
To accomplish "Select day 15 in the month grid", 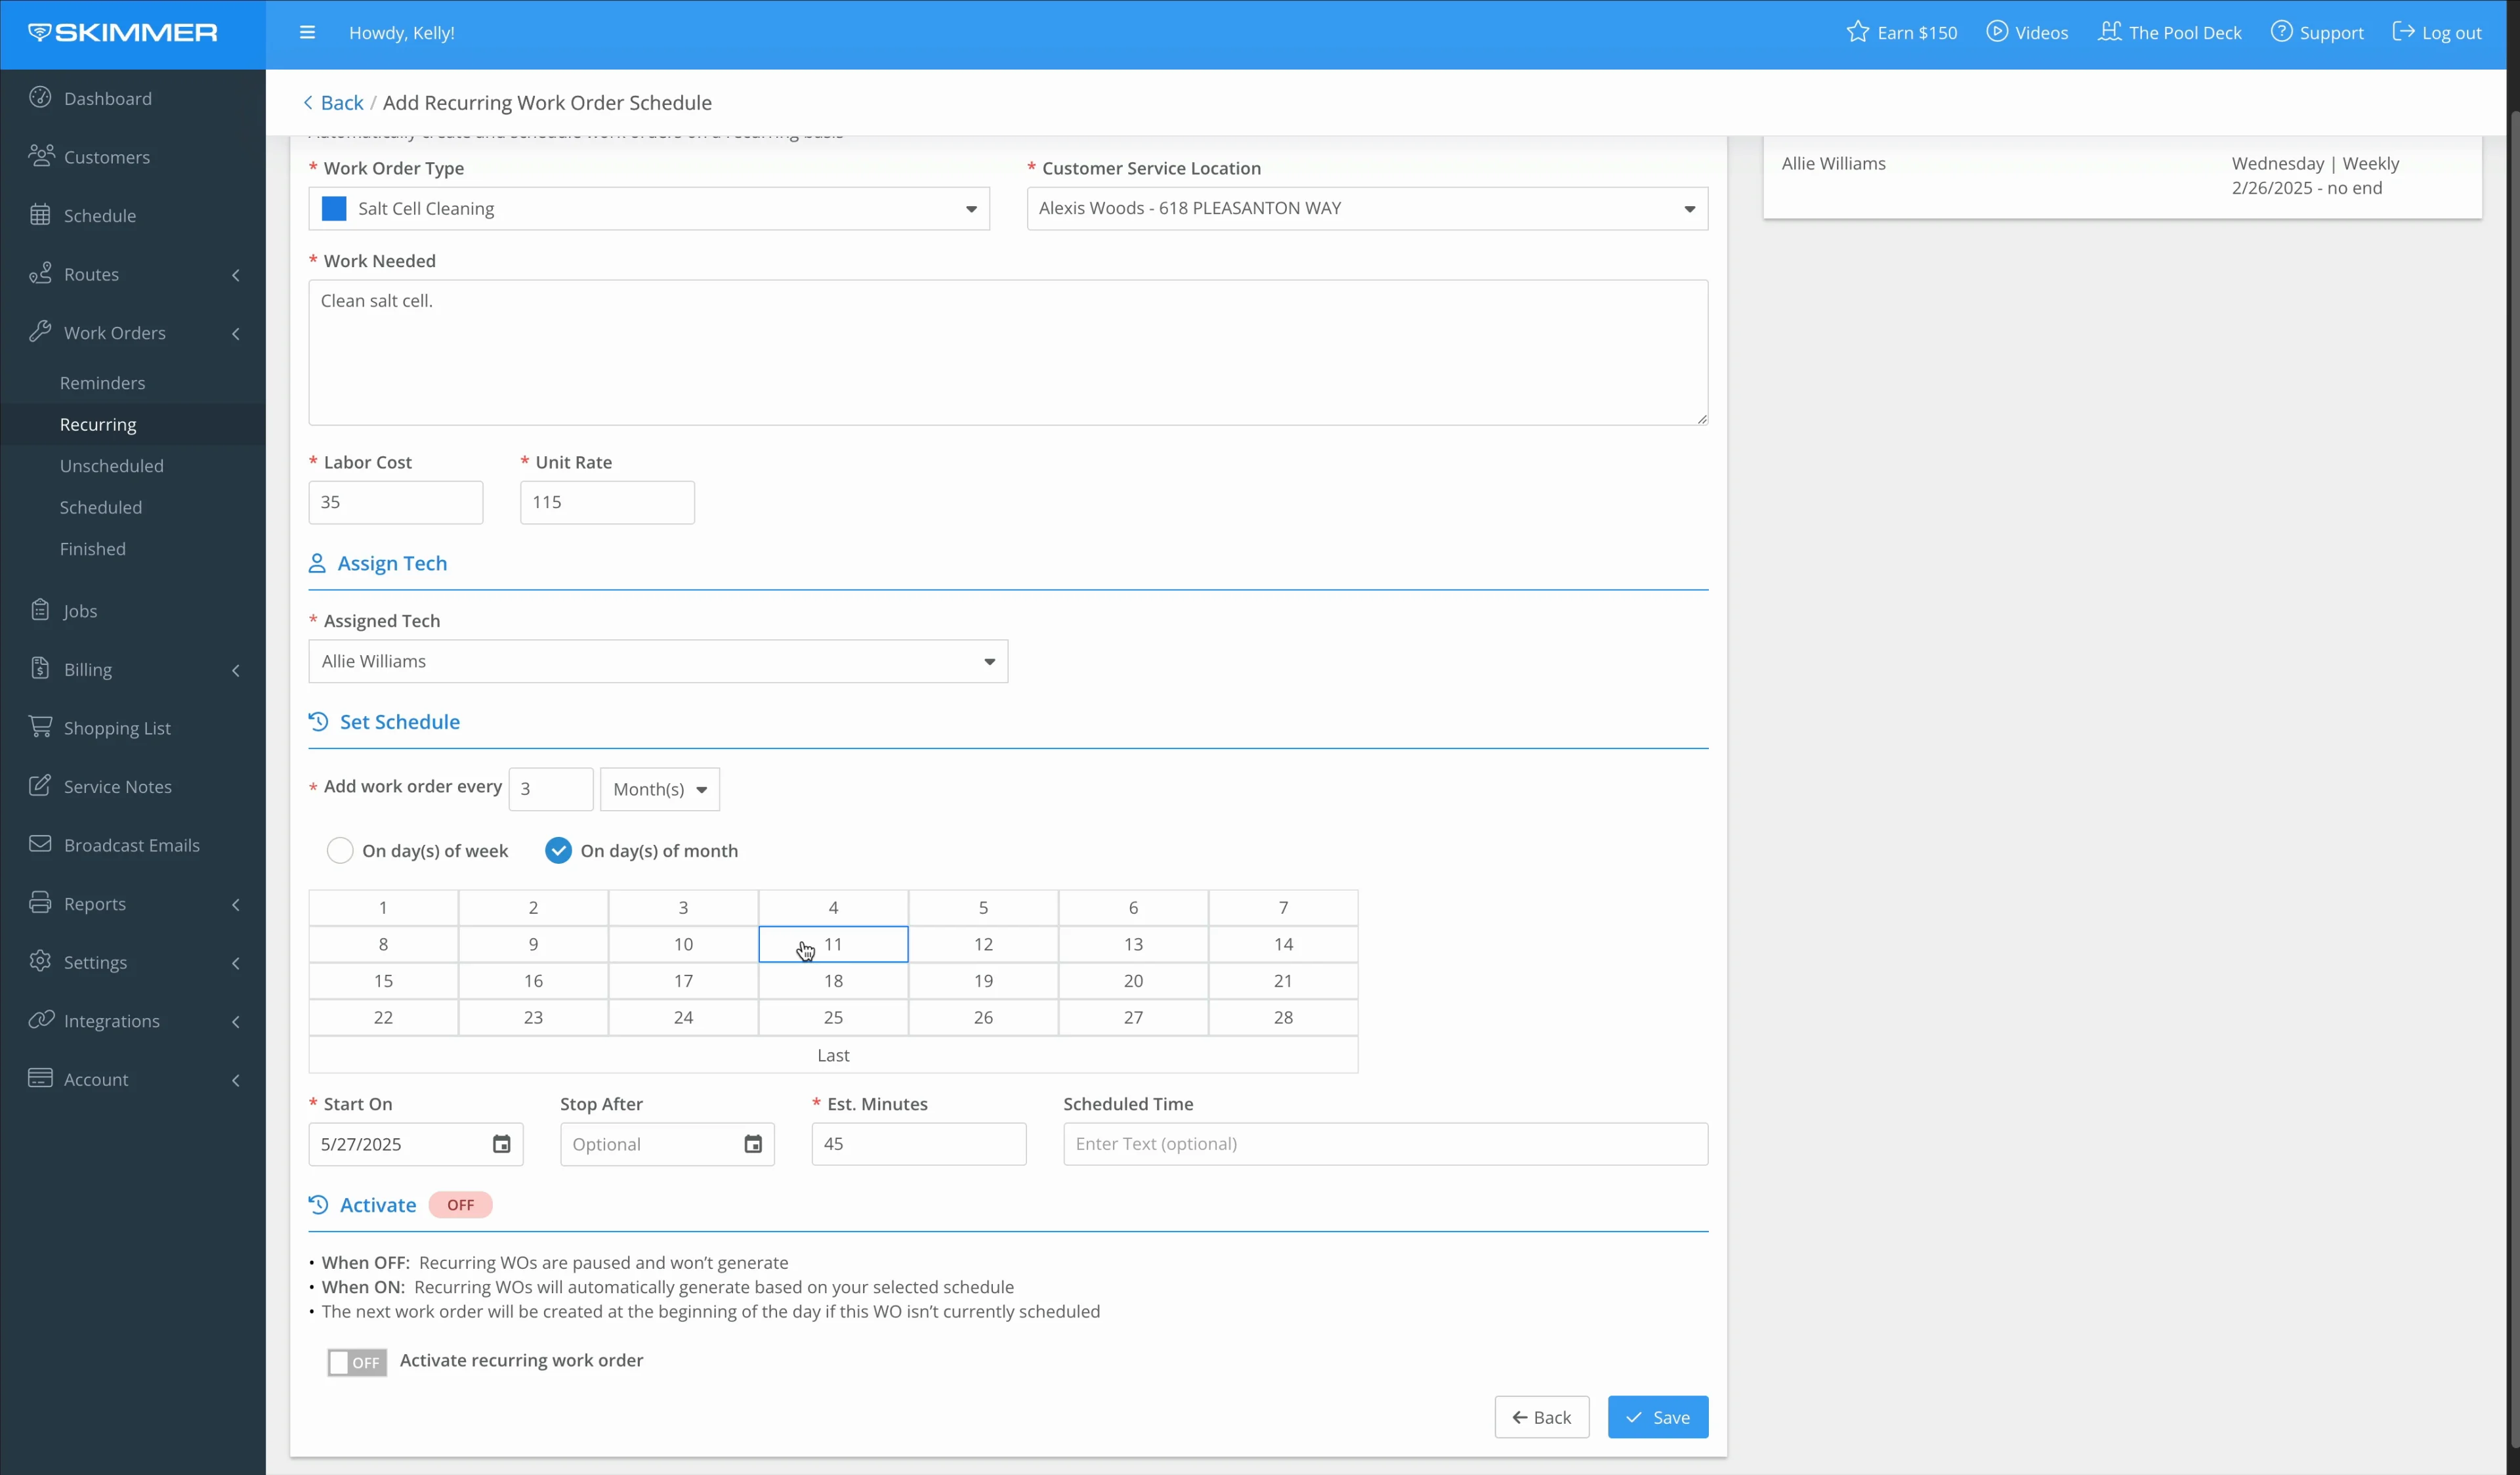I will coord(383,981).
